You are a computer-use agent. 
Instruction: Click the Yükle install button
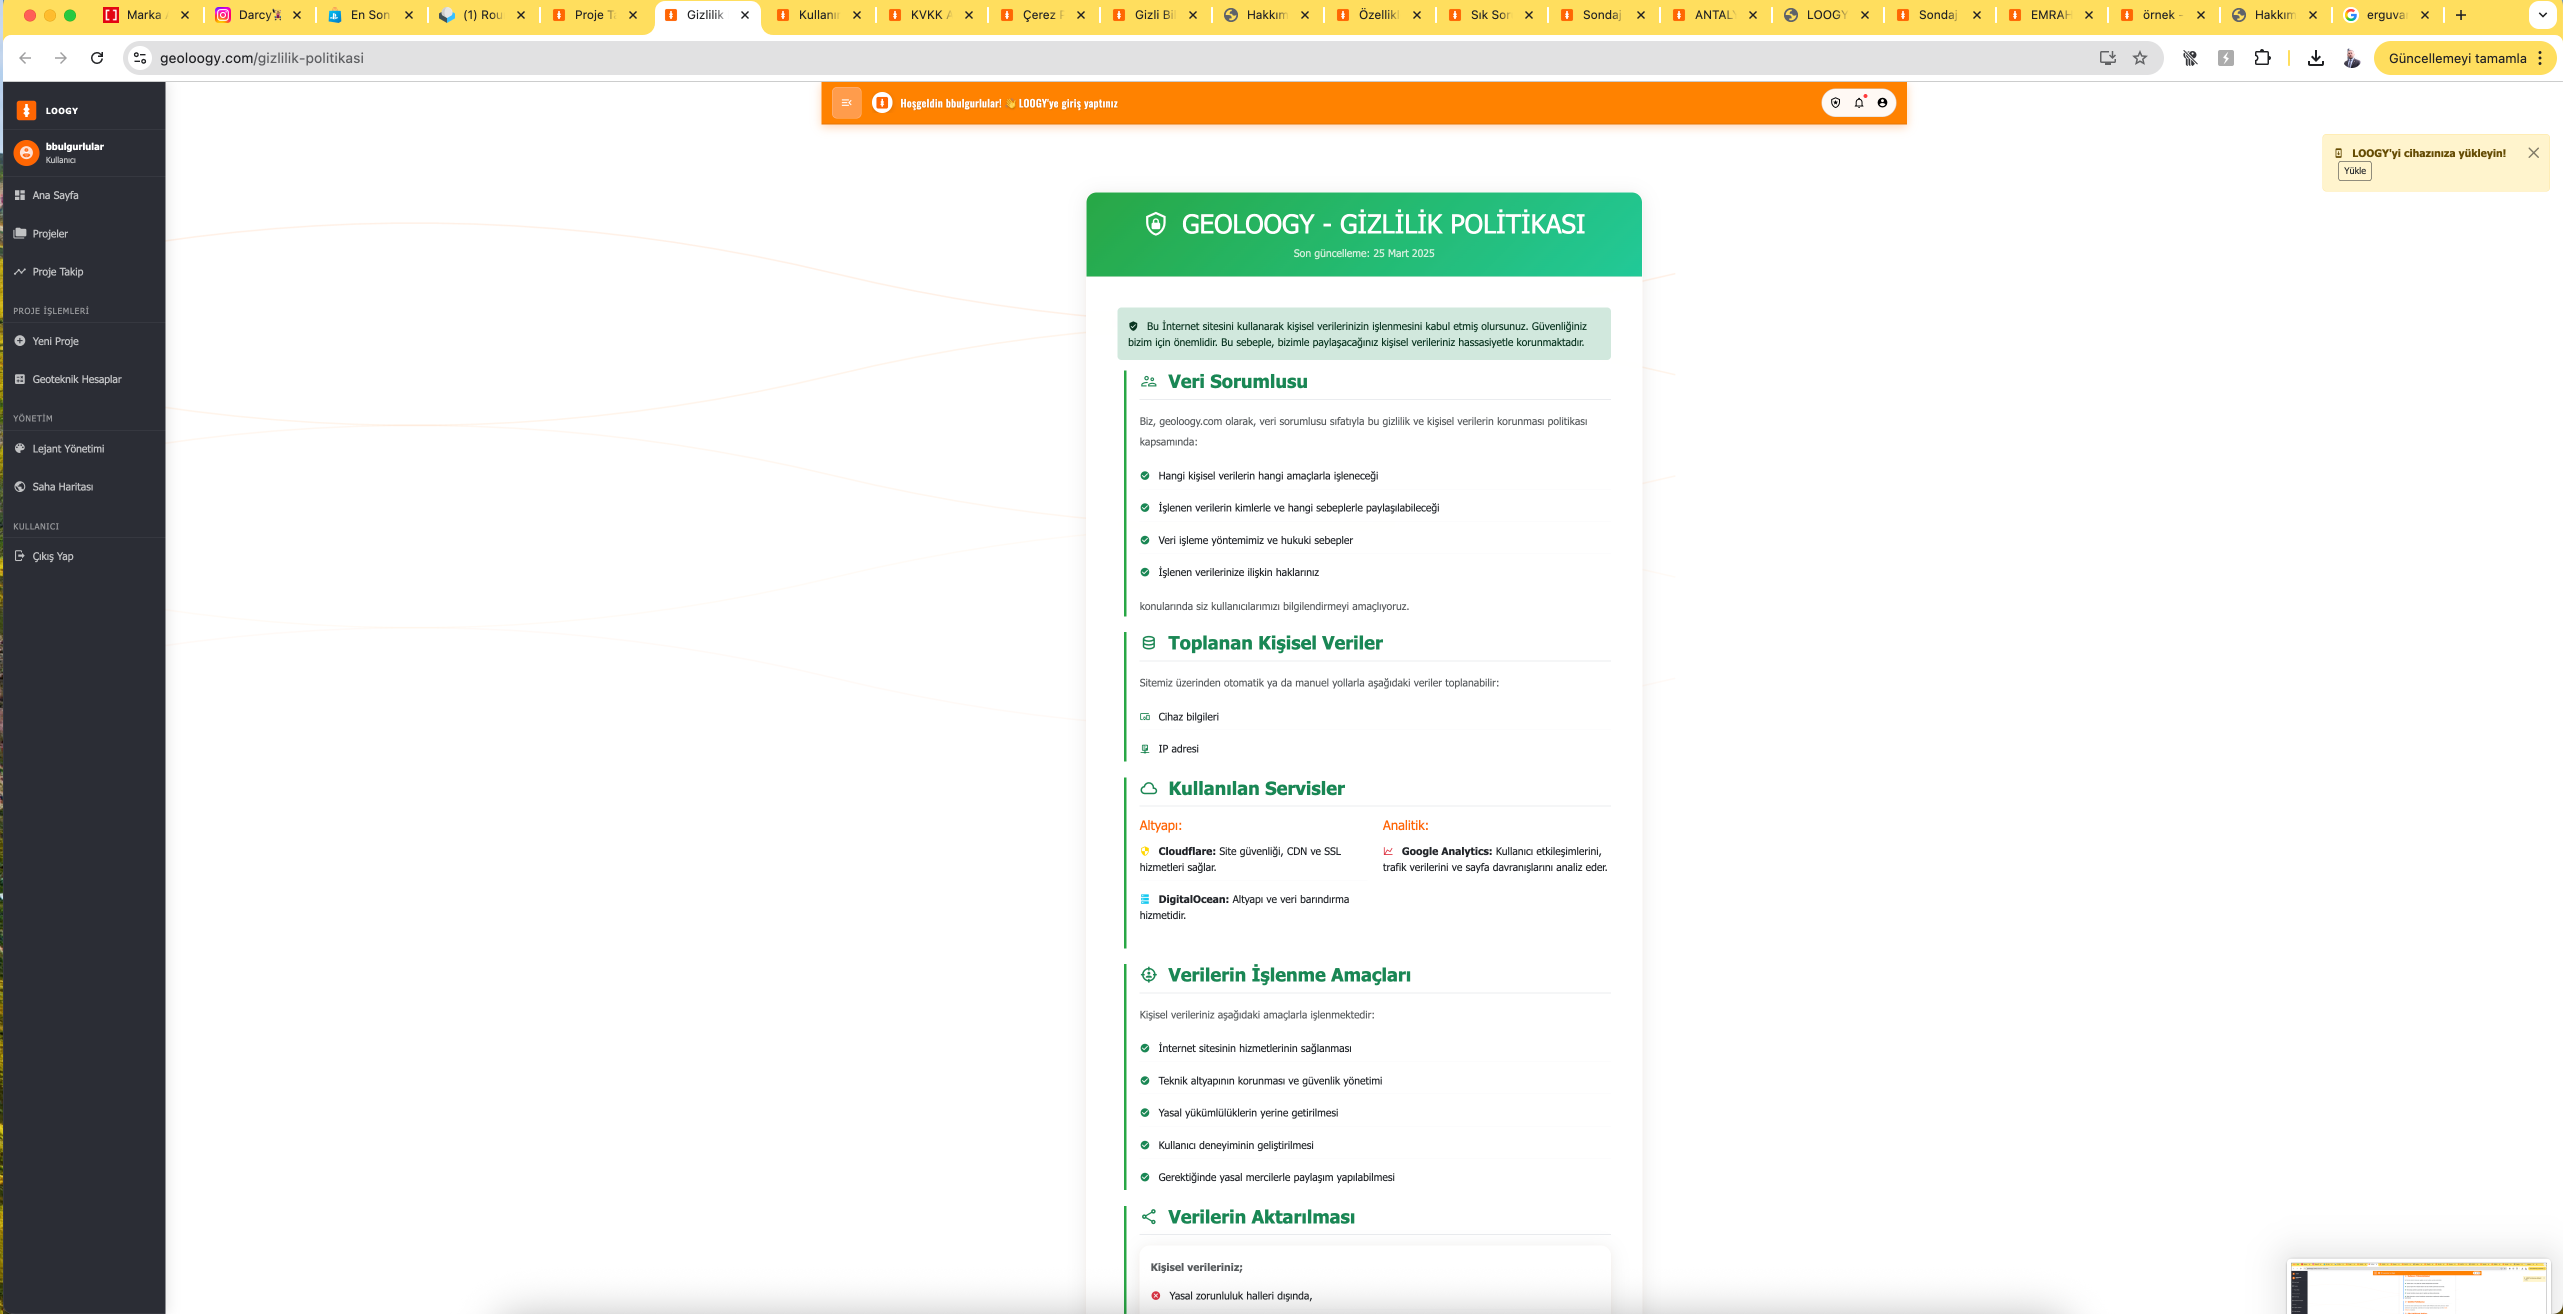point(2355,171)
